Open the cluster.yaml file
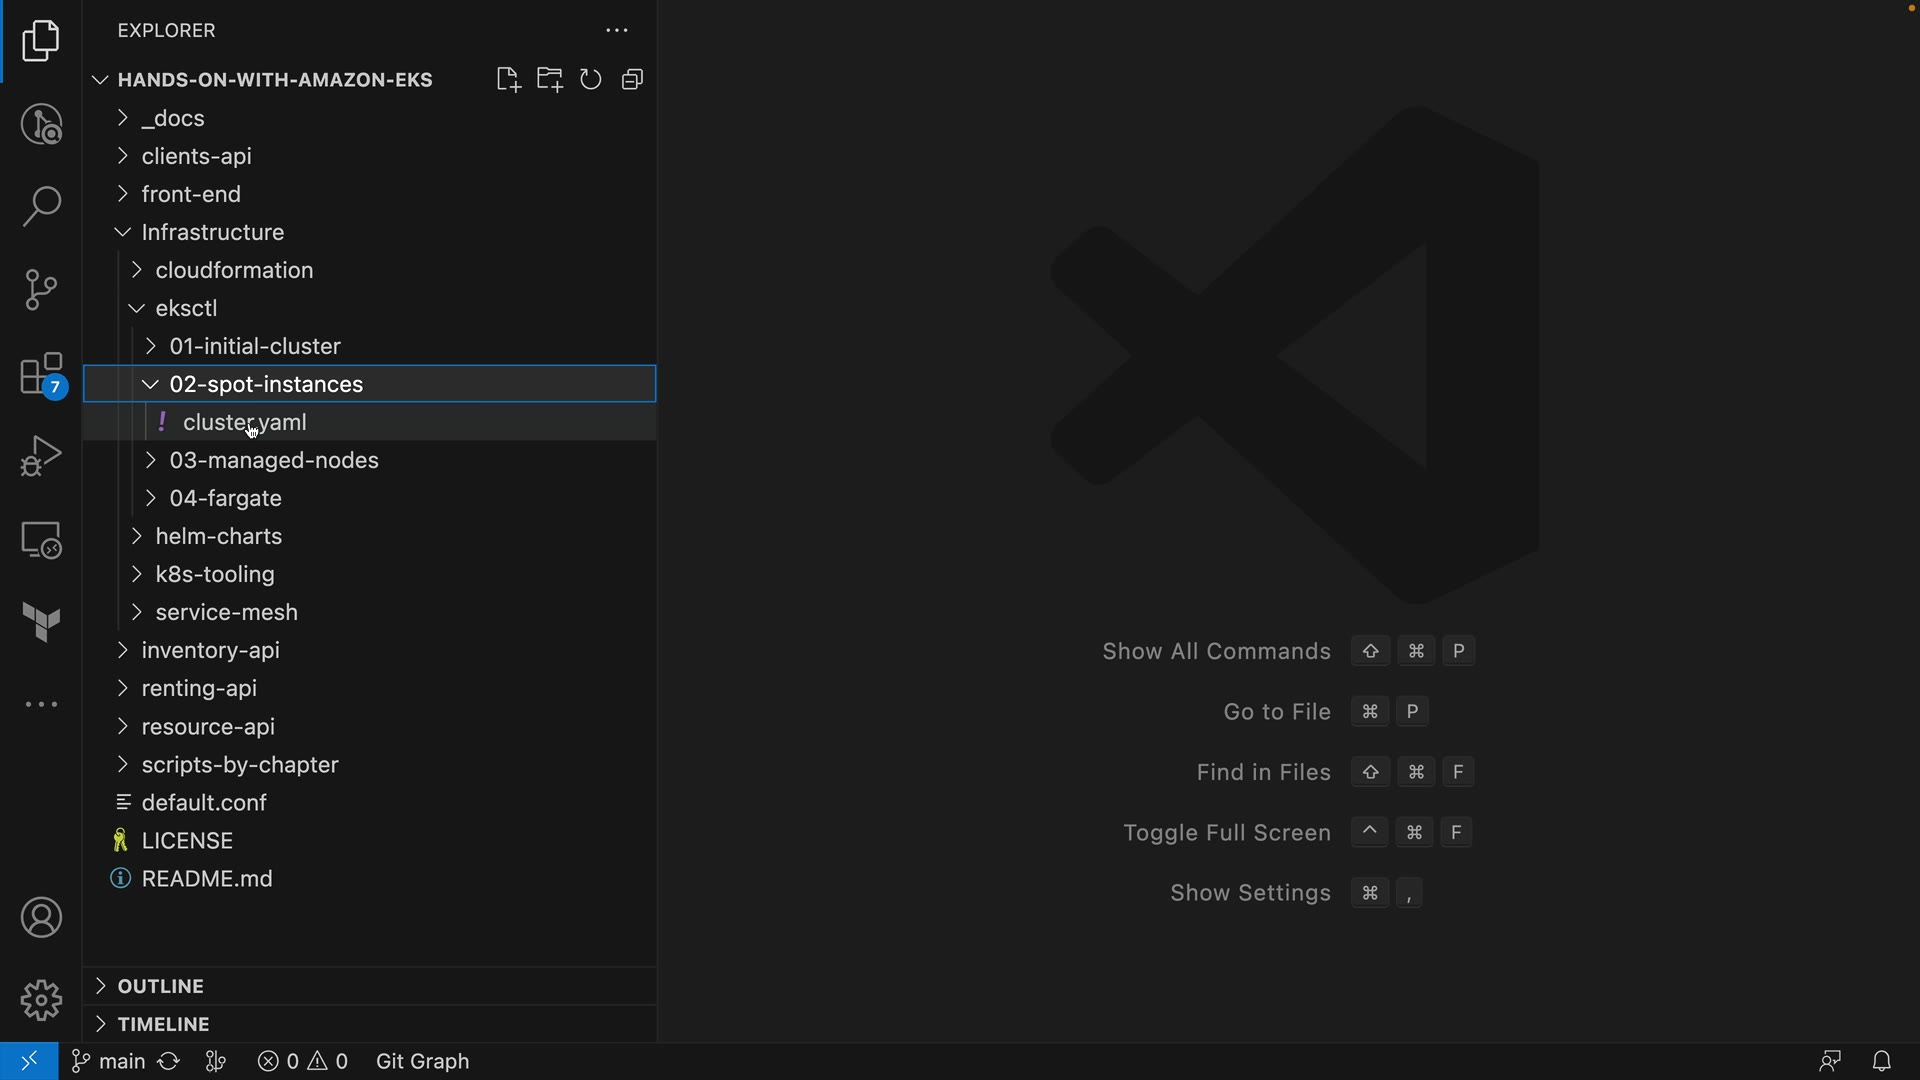The image size is (1920, 1080). 245,423
